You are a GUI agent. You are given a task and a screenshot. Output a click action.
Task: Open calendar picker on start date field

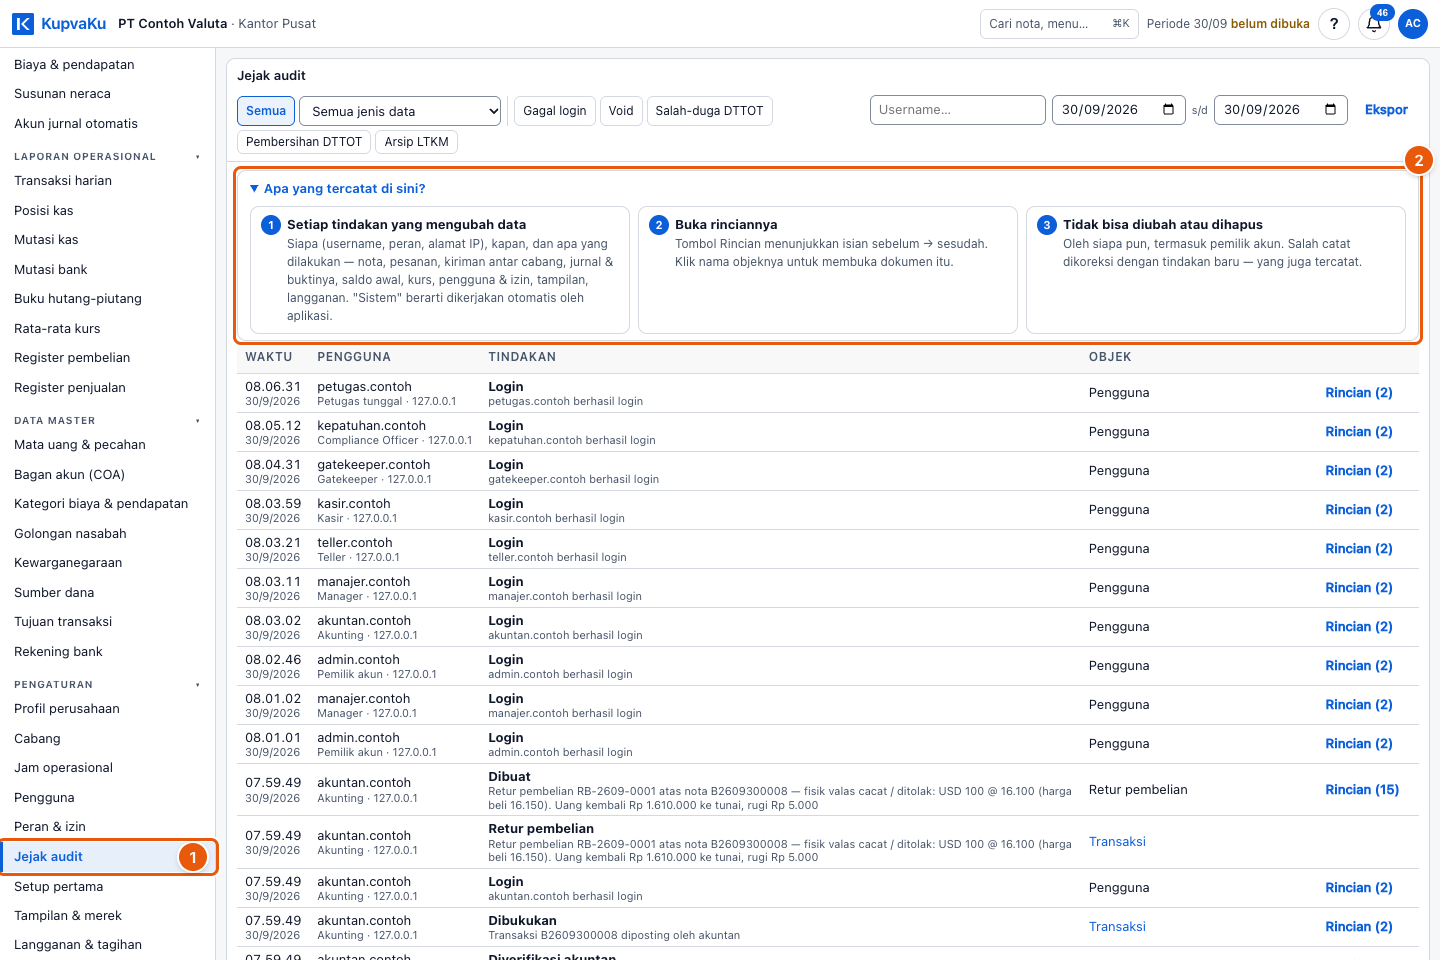[1168, 110]
